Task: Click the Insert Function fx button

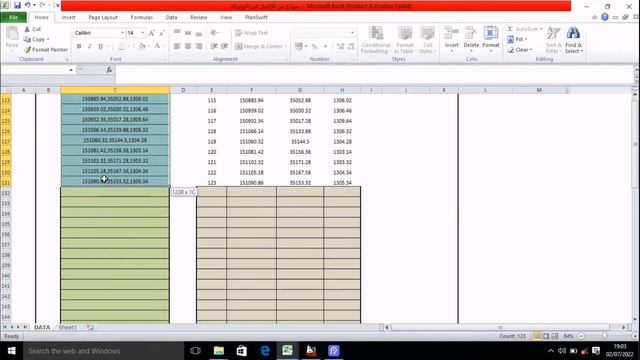Action: click(x=109, y=70)
